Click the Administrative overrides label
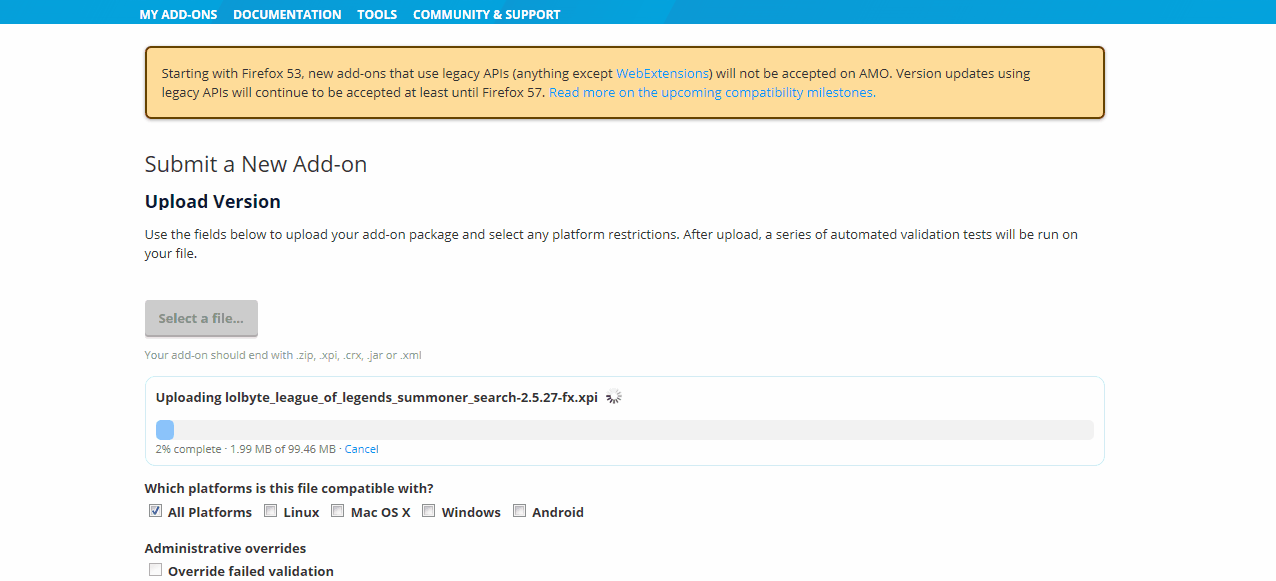1276x581 pixels. tap(225, 548)
